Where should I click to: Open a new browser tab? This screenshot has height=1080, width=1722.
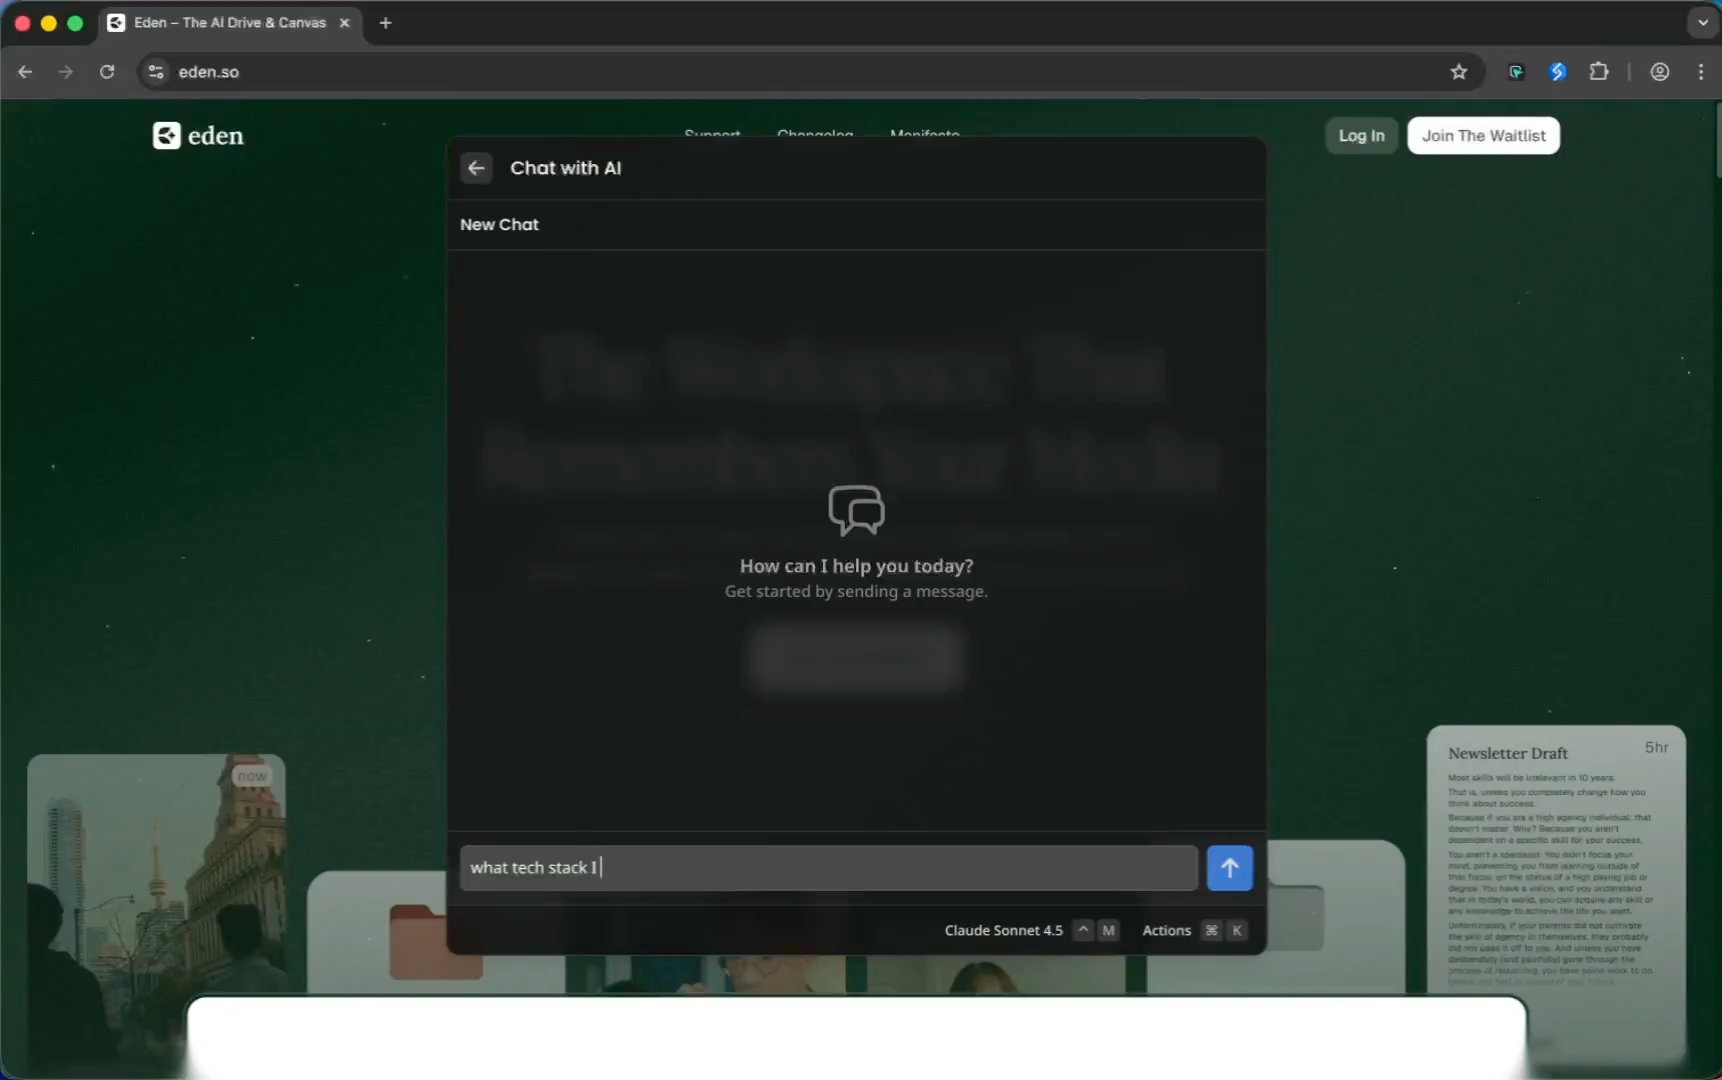[385, 22]
